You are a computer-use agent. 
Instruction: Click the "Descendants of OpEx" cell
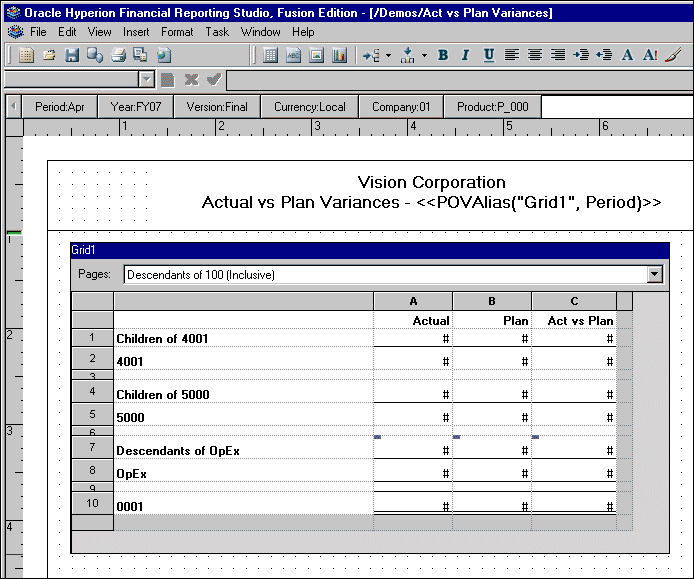point(243,448)
